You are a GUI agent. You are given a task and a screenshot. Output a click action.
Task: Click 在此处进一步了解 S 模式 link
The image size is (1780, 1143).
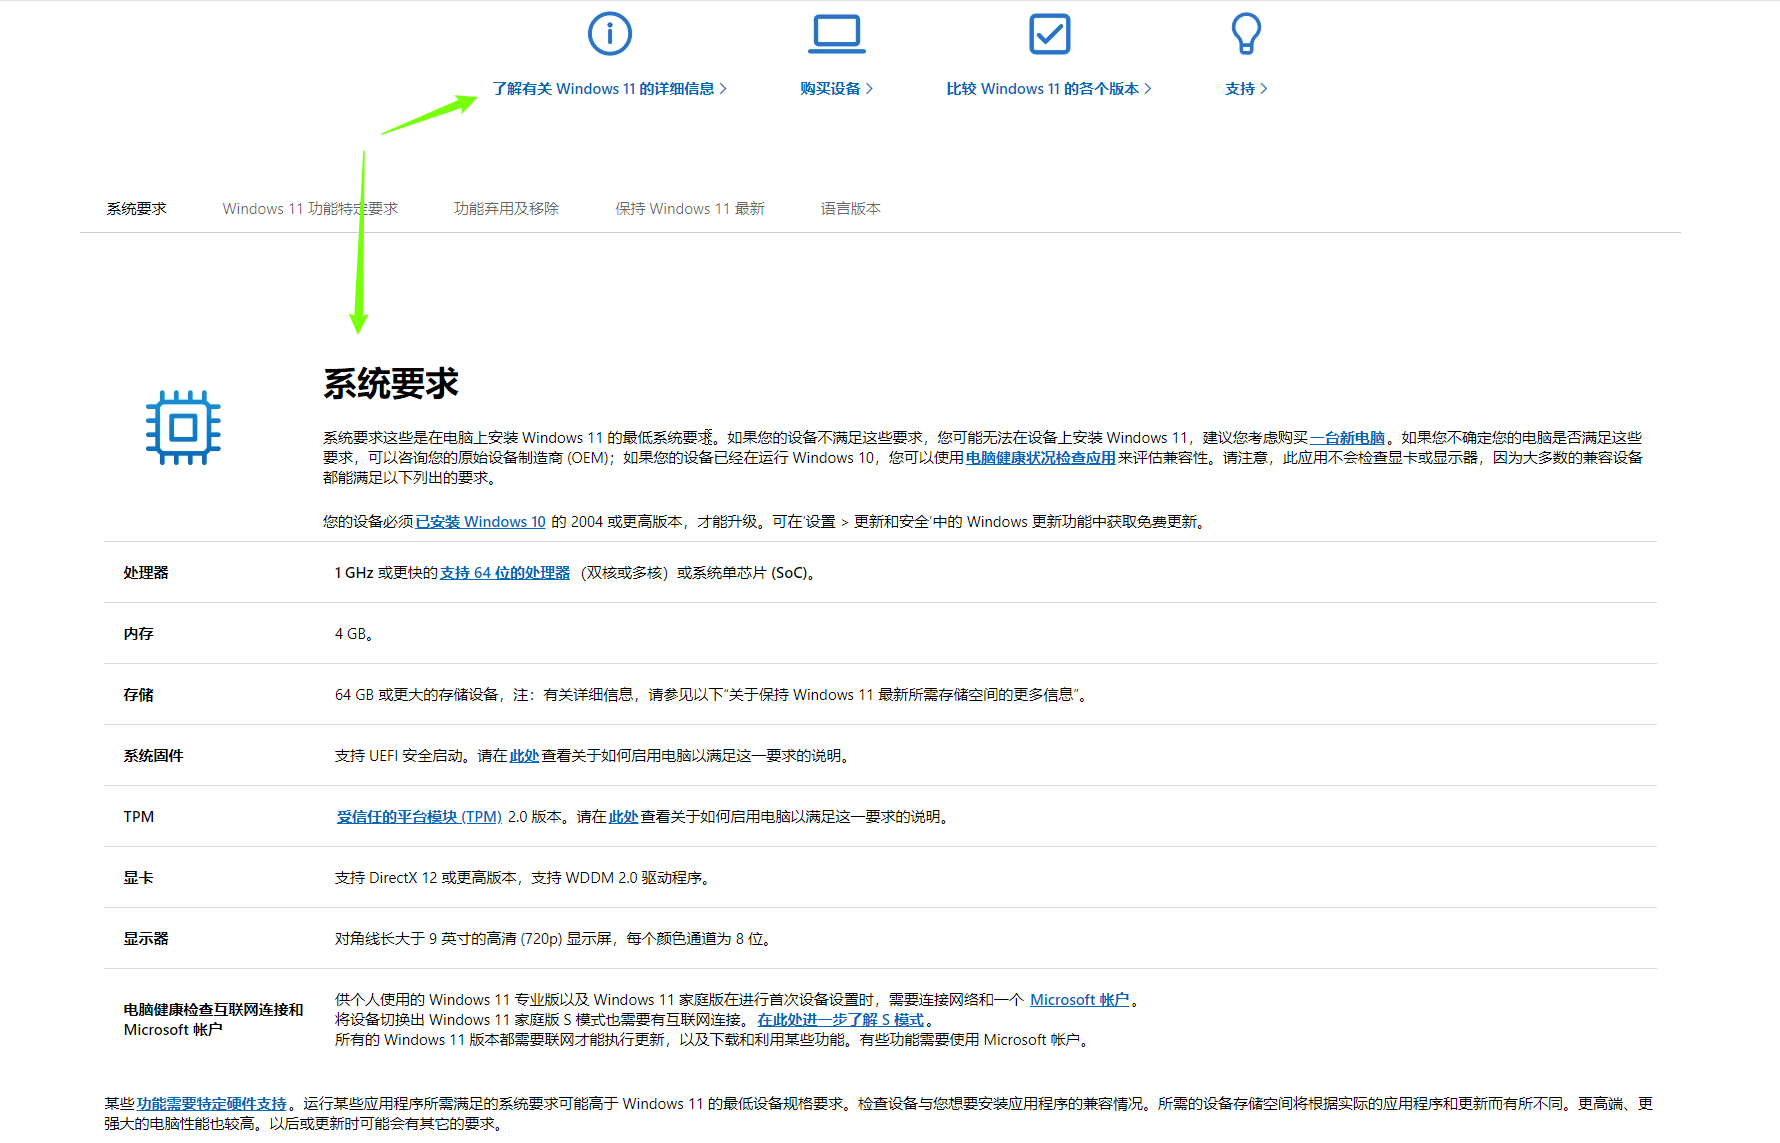coord(840,1020)
